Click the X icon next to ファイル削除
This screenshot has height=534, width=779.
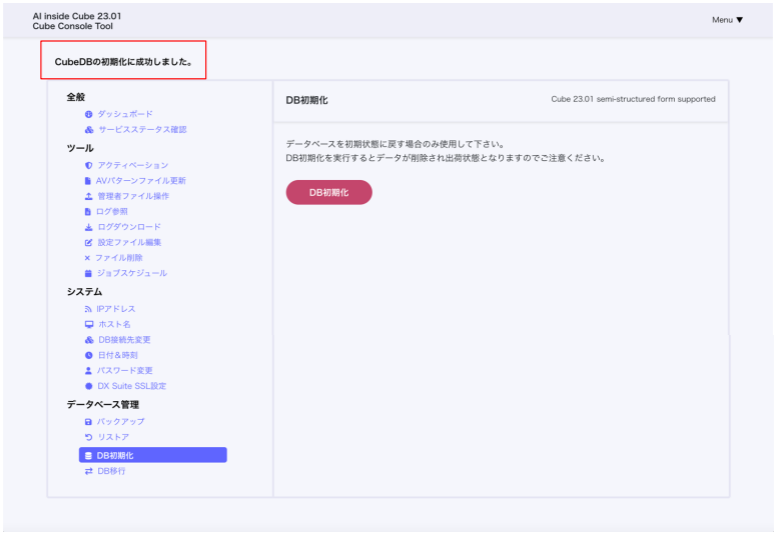(88, 258)
